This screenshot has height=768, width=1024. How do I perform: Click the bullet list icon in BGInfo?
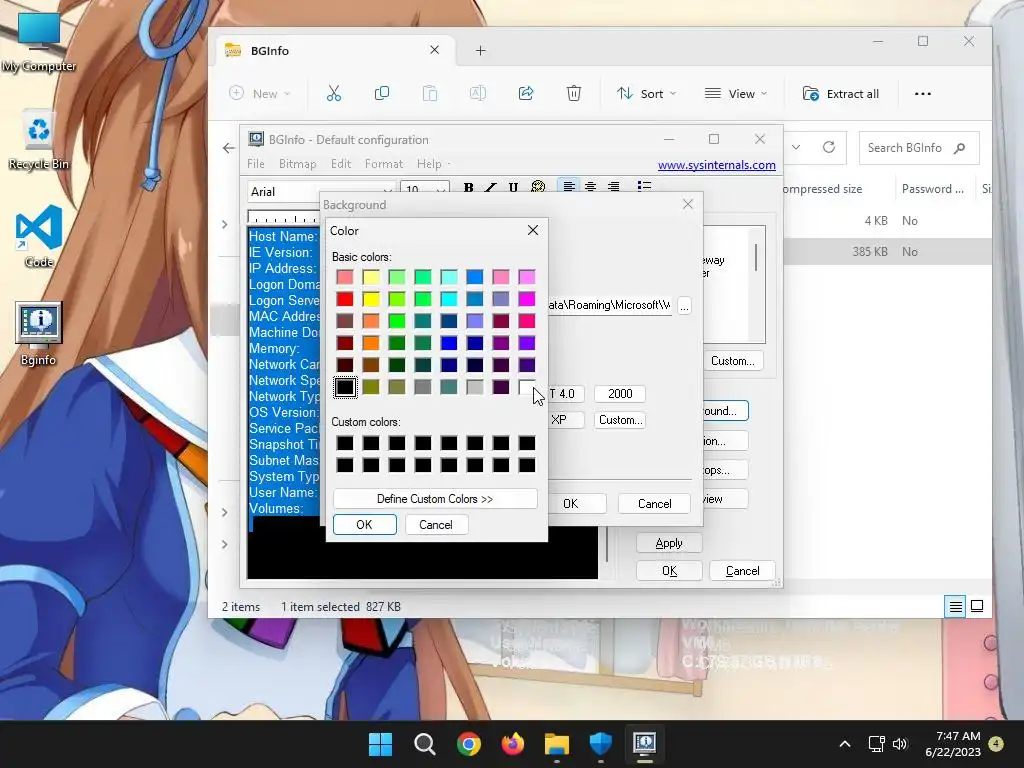644,187
